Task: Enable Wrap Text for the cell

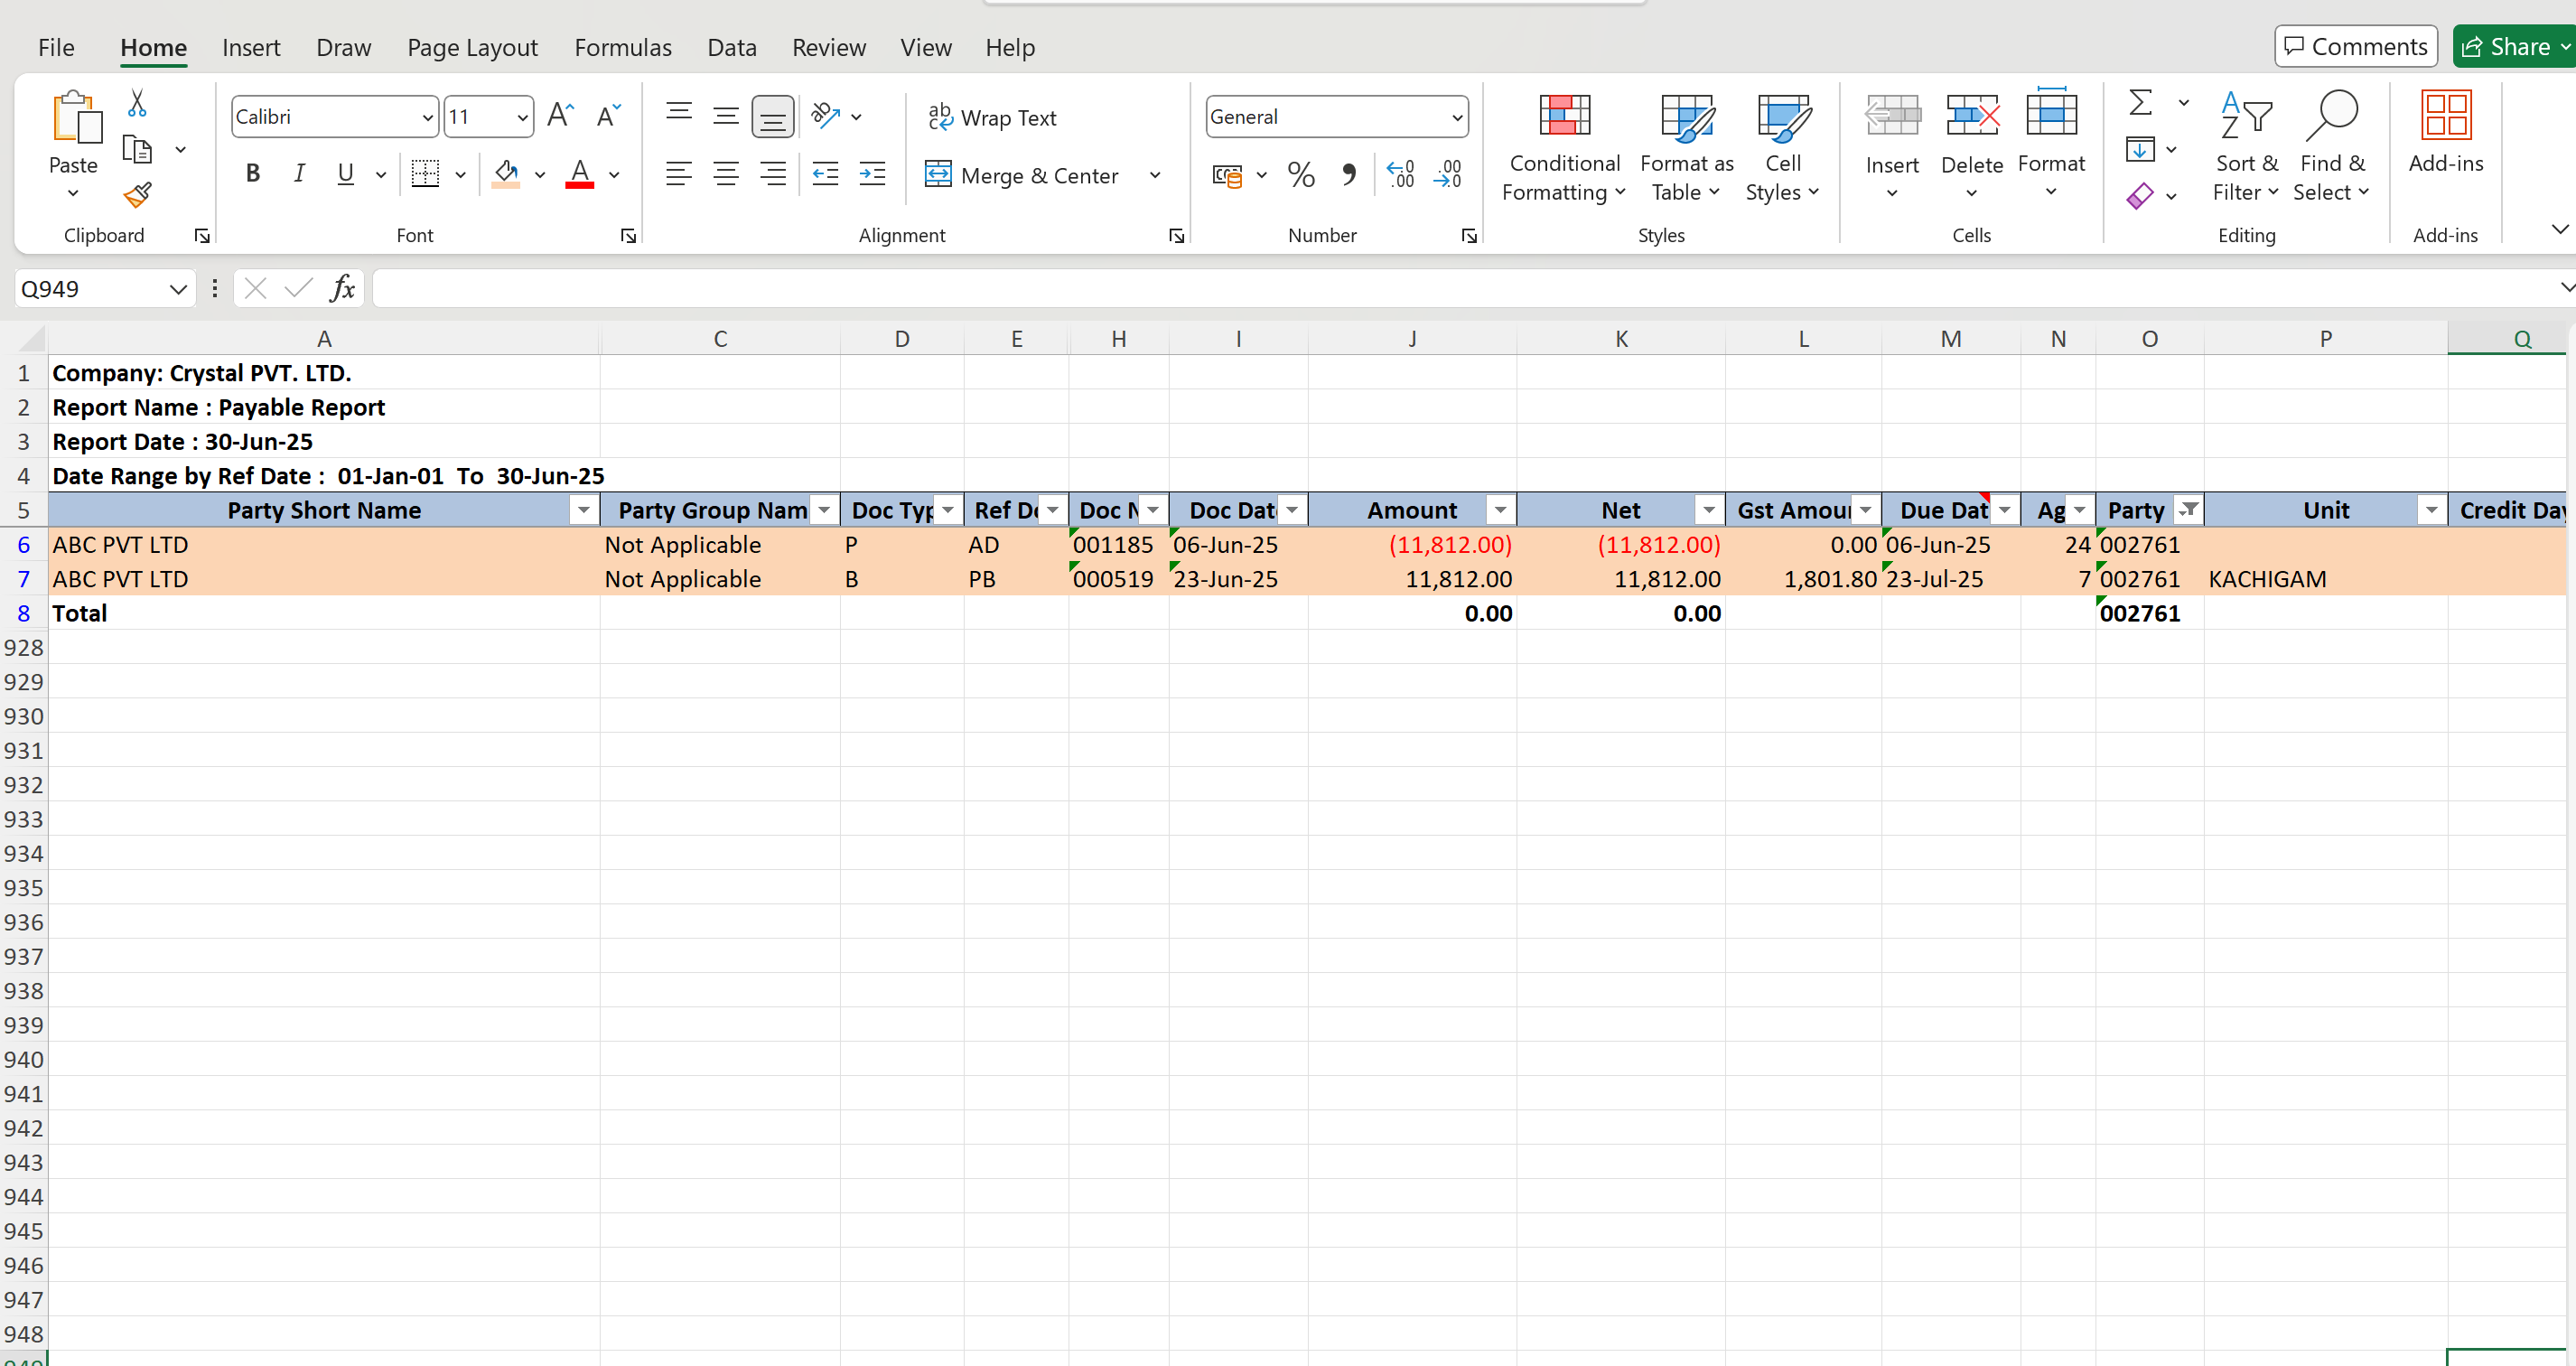Action: pyautogui.click(x=994, y=117)
